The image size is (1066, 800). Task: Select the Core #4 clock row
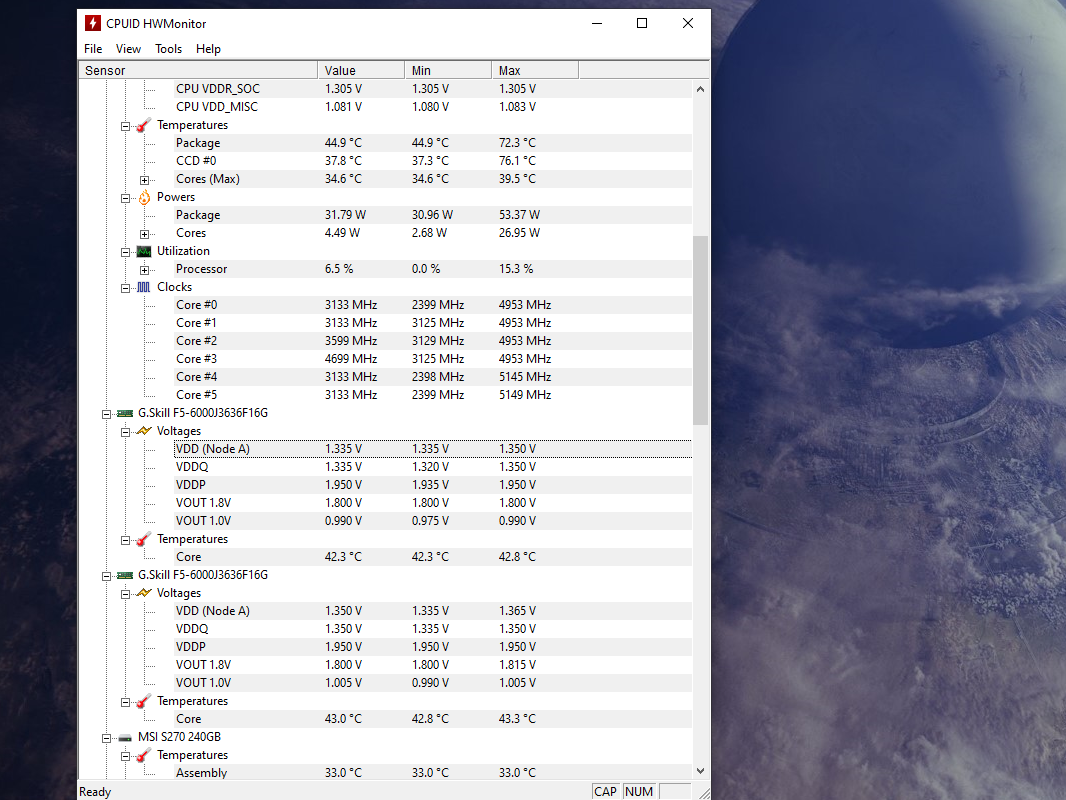click(433, 377)
